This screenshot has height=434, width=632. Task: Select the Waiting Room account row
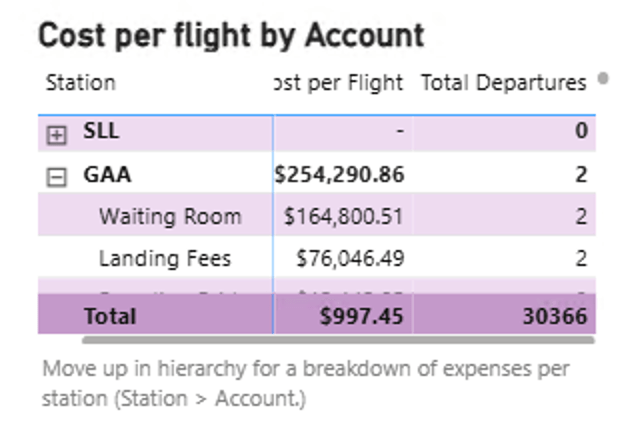pyautogui.click(x=169, y=217)
